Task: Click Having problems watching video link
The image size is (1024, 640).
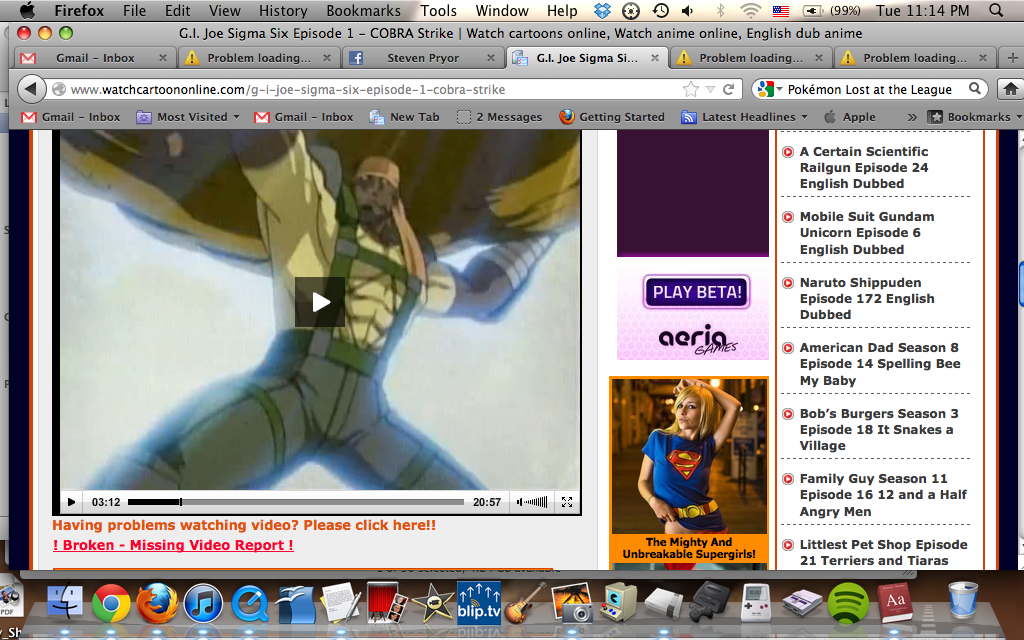Action: click(x=244, y=525)
